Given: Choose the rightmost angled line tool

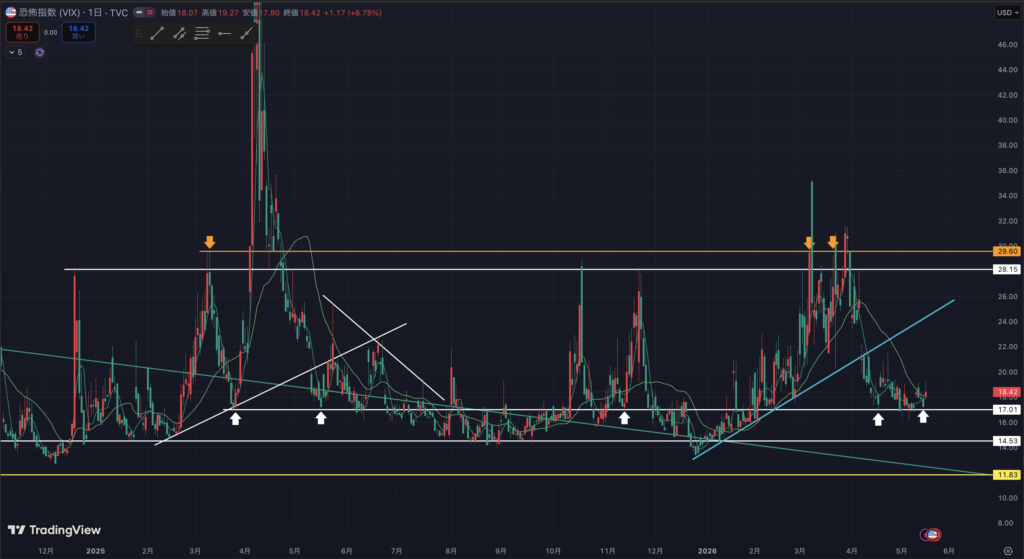Looking at the screenshot, I should click(x=246, y=33).
